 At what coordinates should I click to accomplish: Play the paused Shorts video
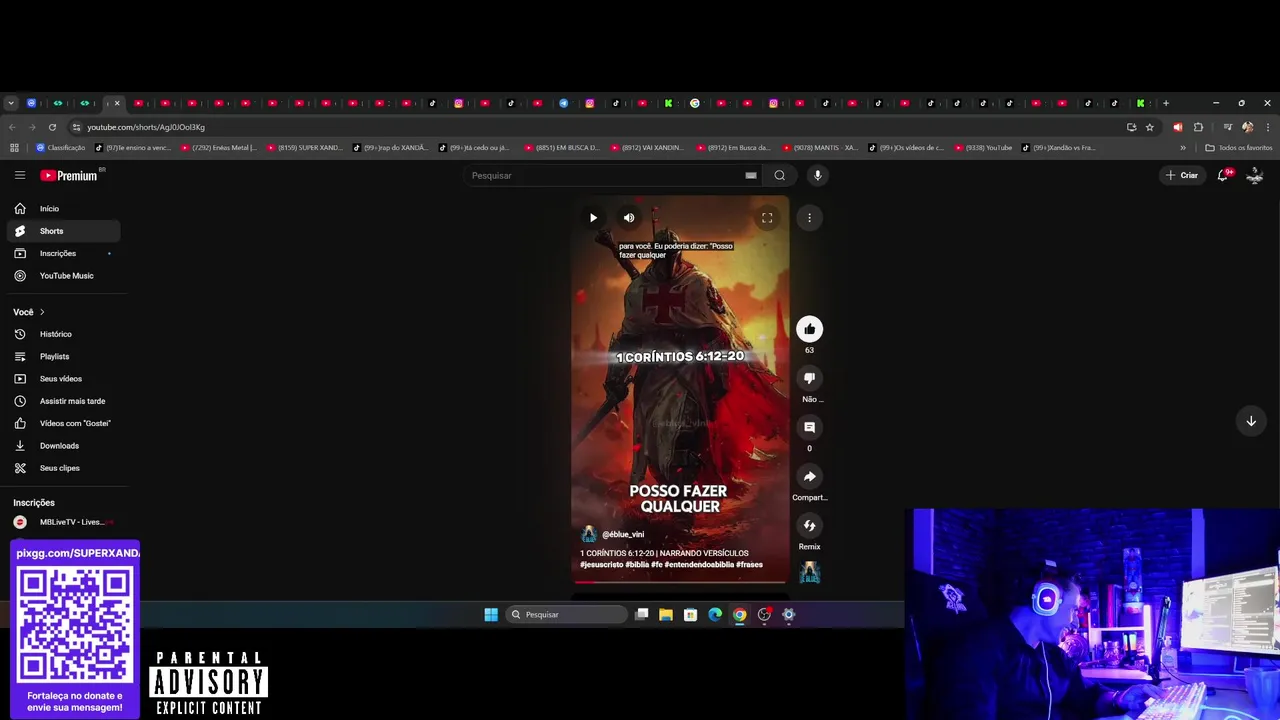(x=593, y=217)
